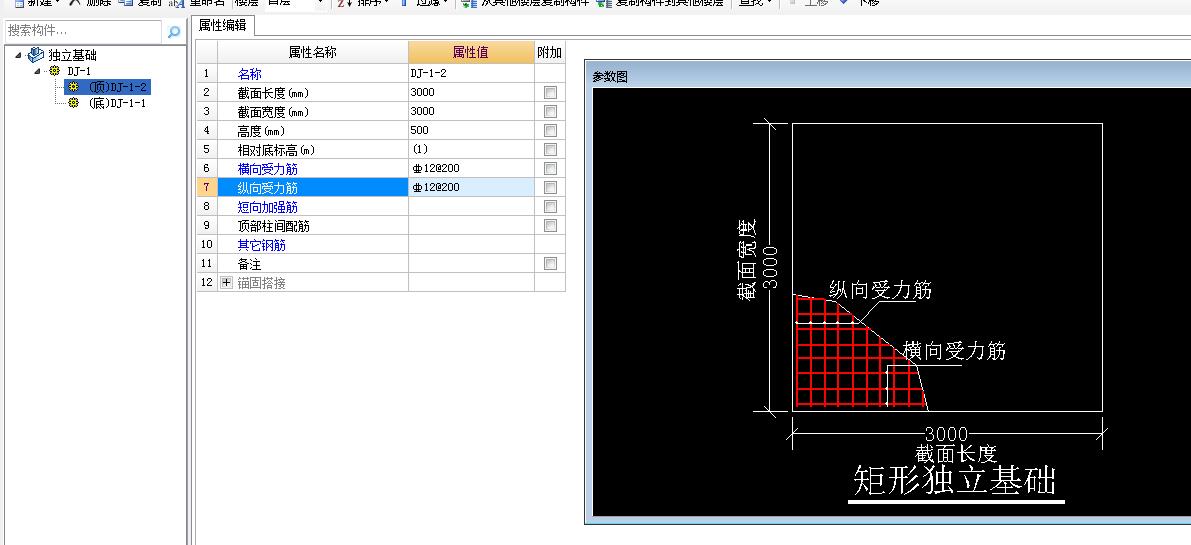The image size is (1191, 545).
Task: Click the gear icon beside (顶)DJ-1-2
Action: click(x=74, y=87)
